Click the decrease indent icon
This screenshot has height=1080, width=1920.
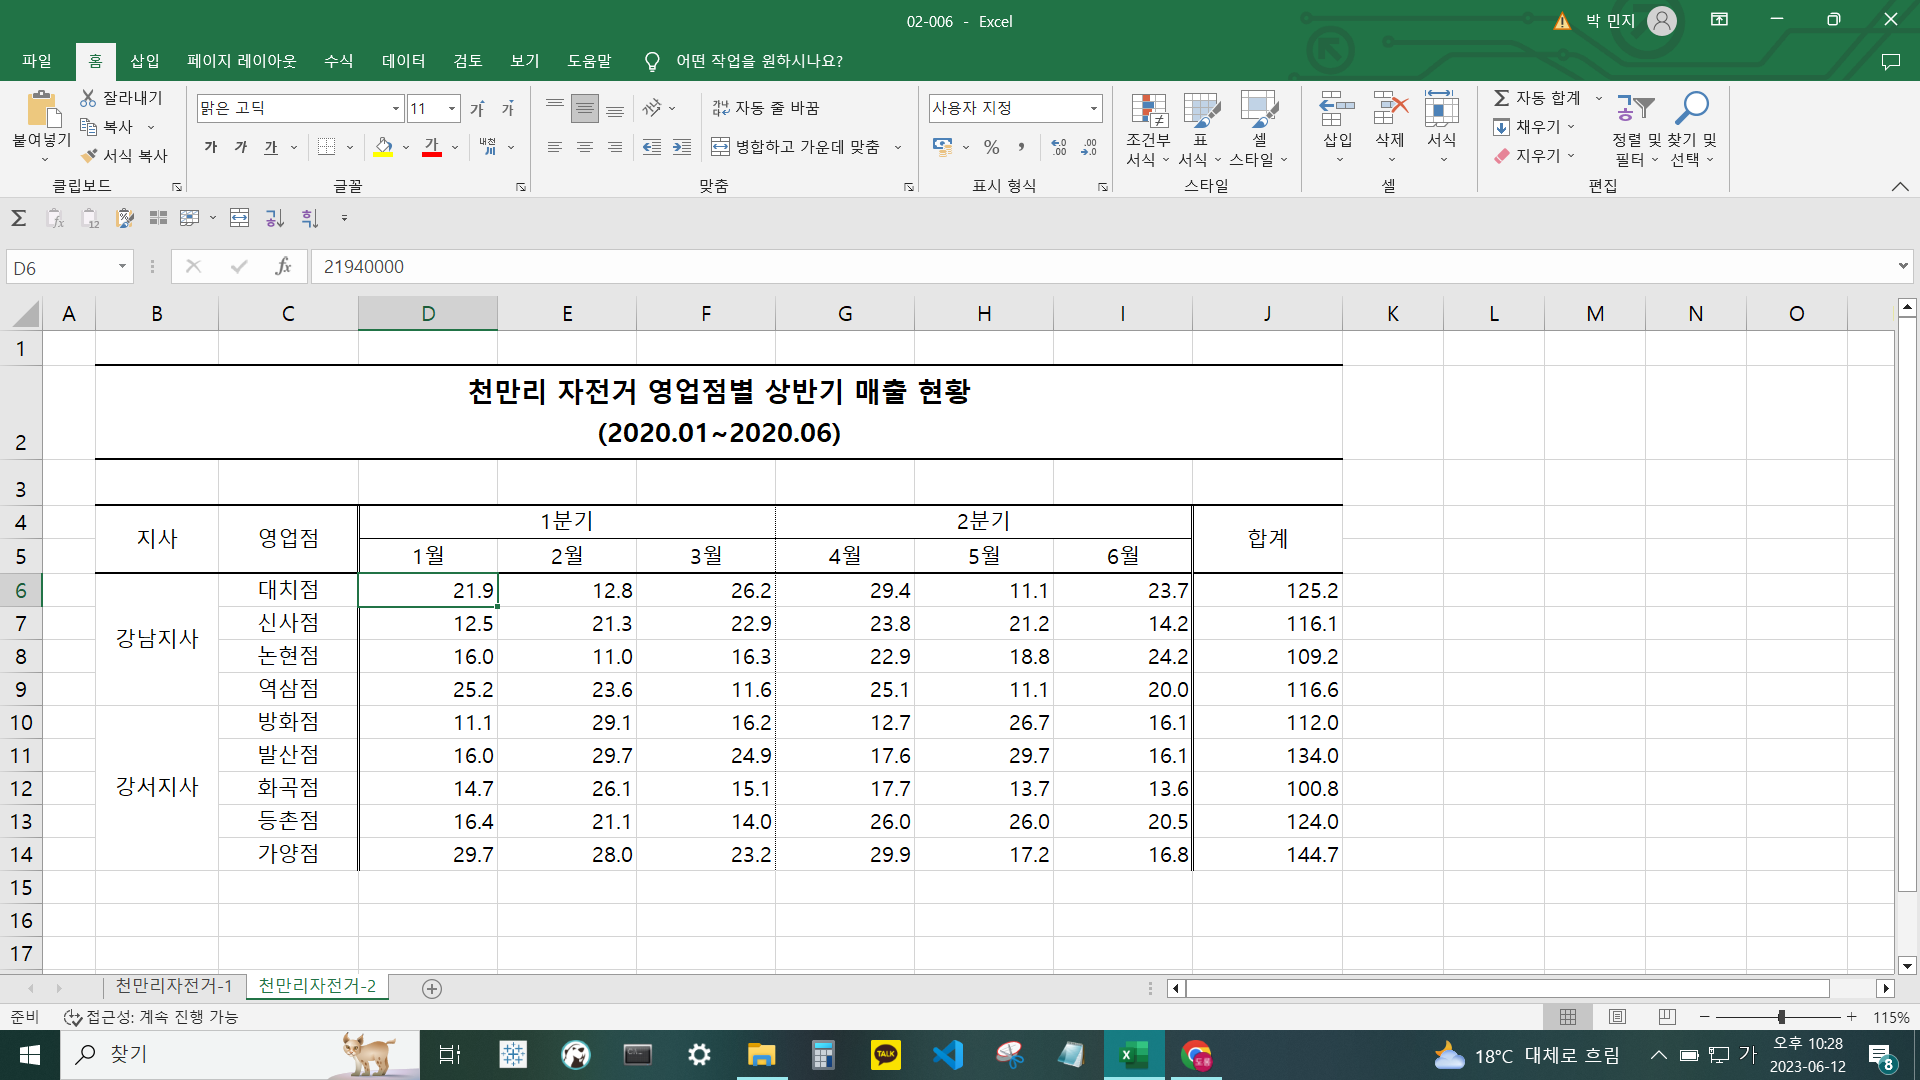[652, 147]
